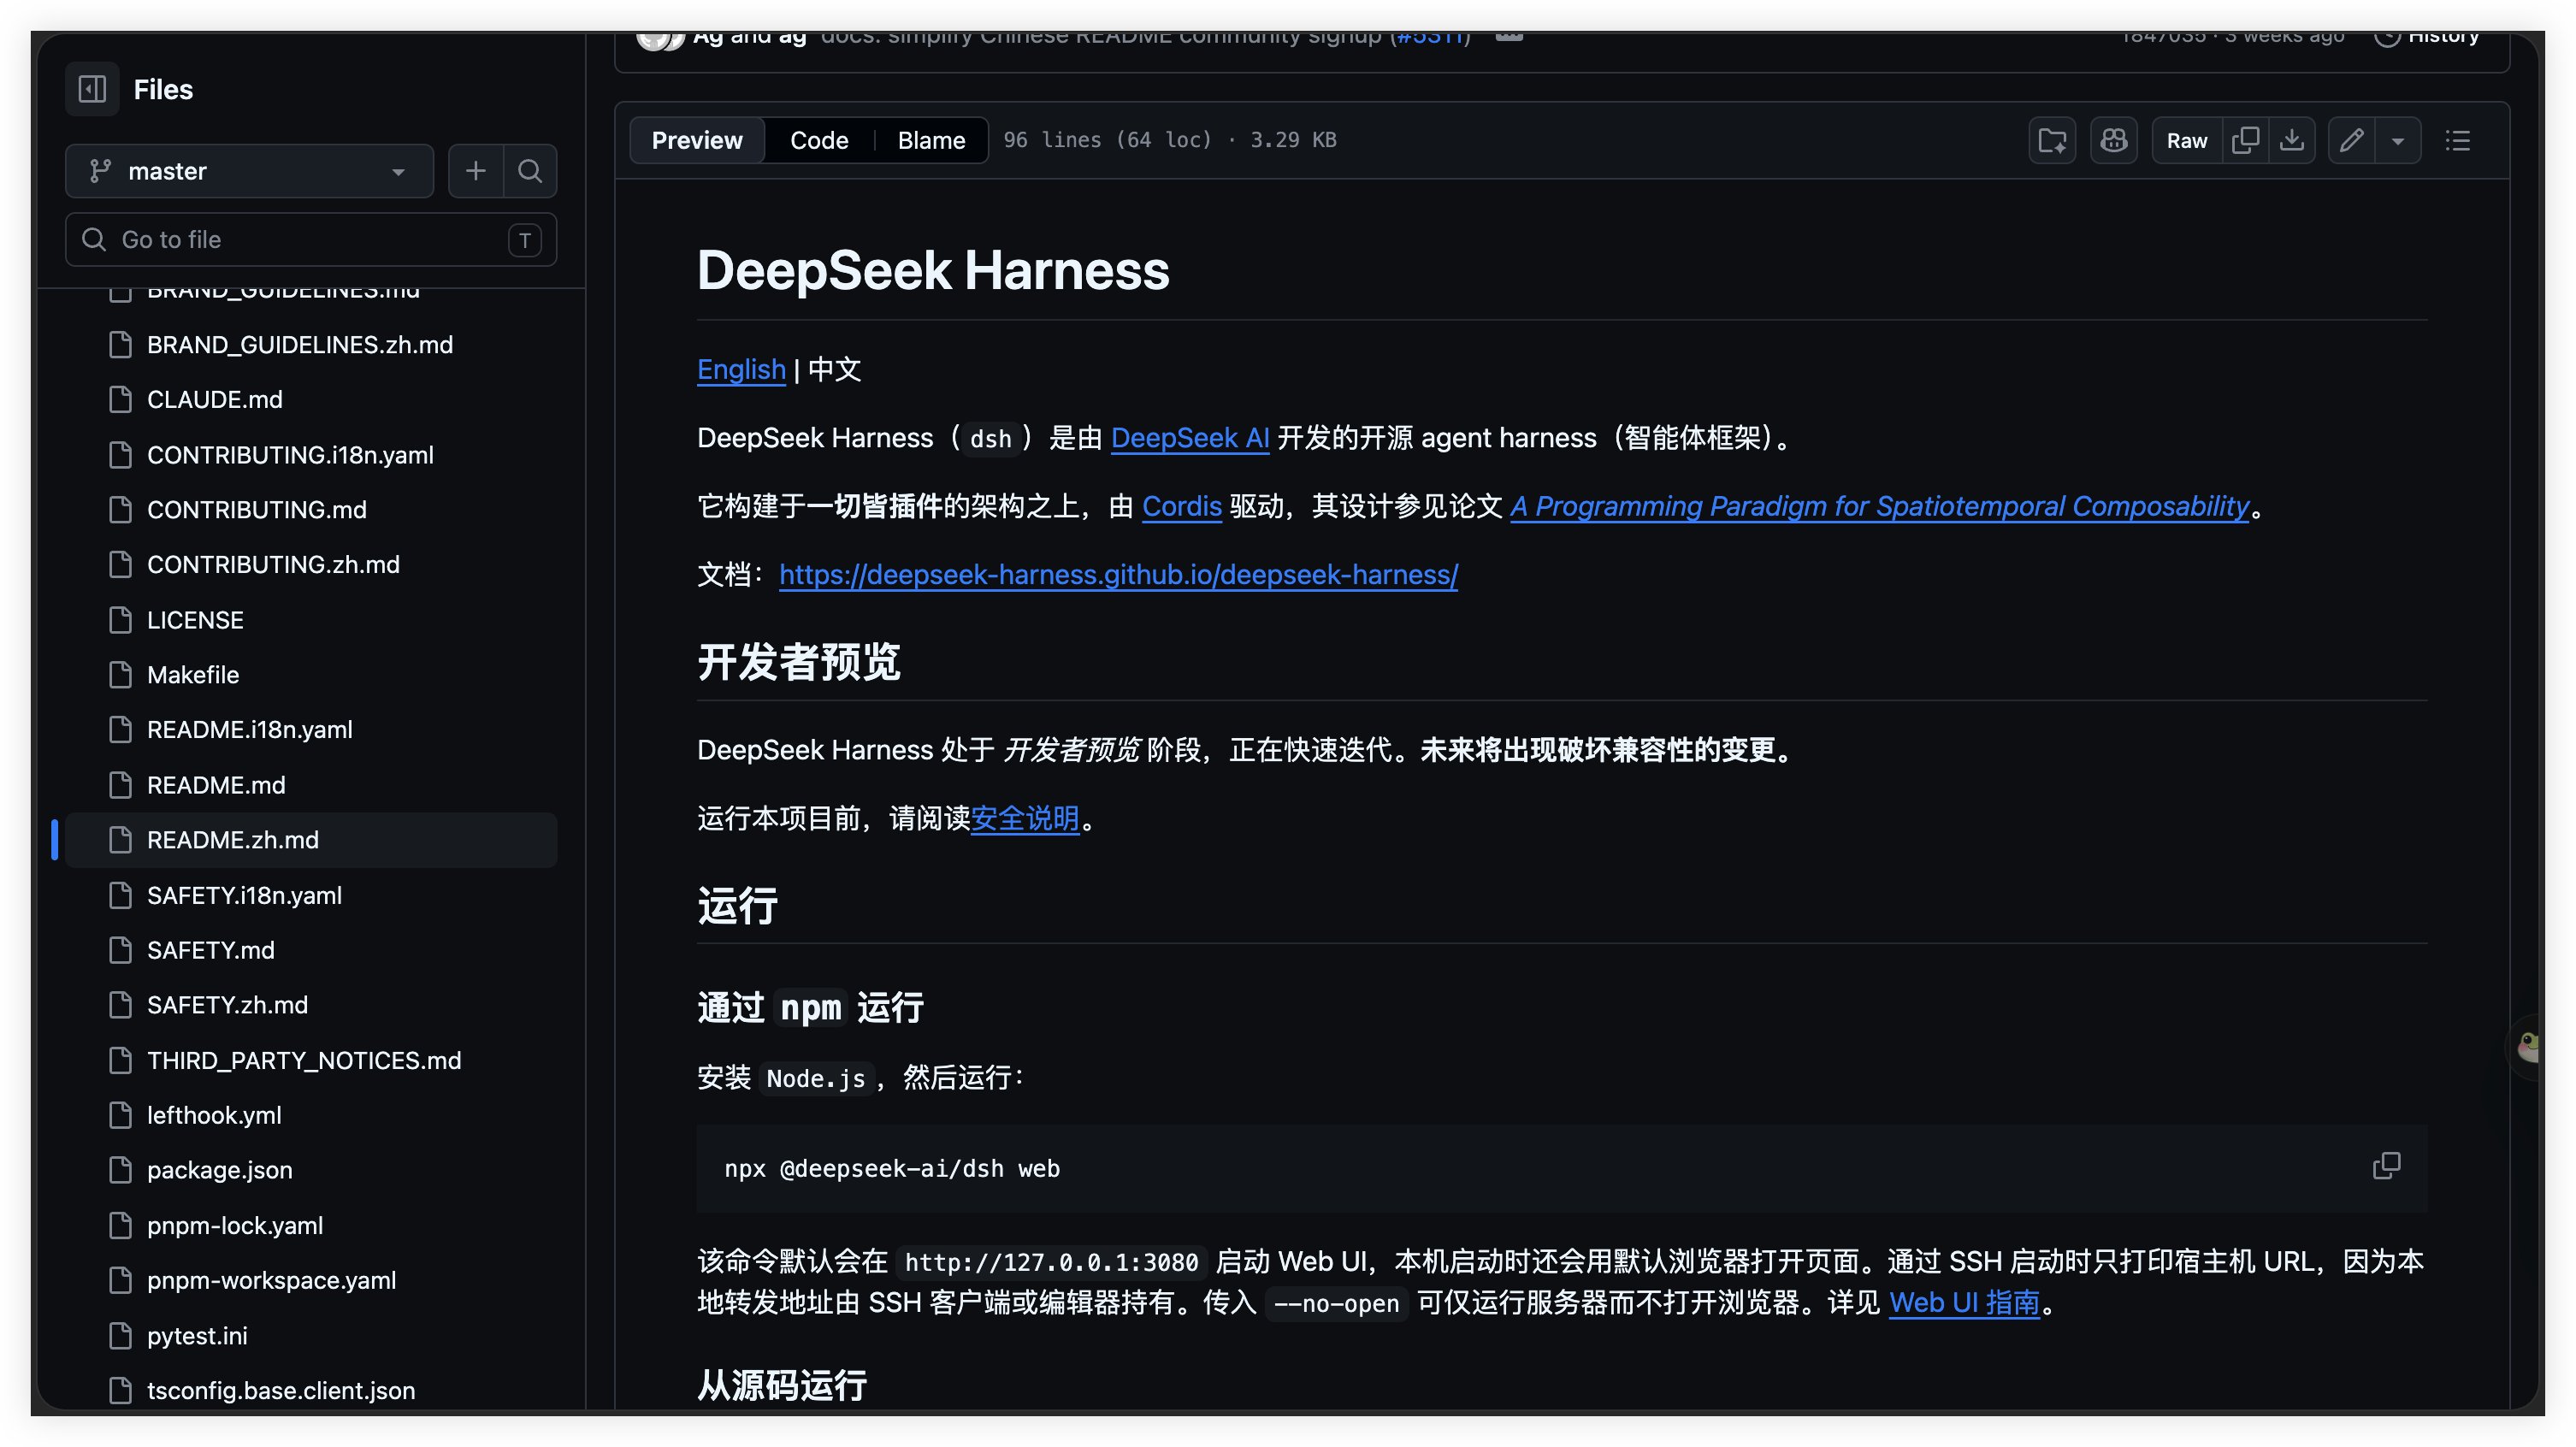Image resolution: width=2576 pixels, height=1447 pixels.
Task: Open the outline list icon
Action: [x=2458, y=140]
